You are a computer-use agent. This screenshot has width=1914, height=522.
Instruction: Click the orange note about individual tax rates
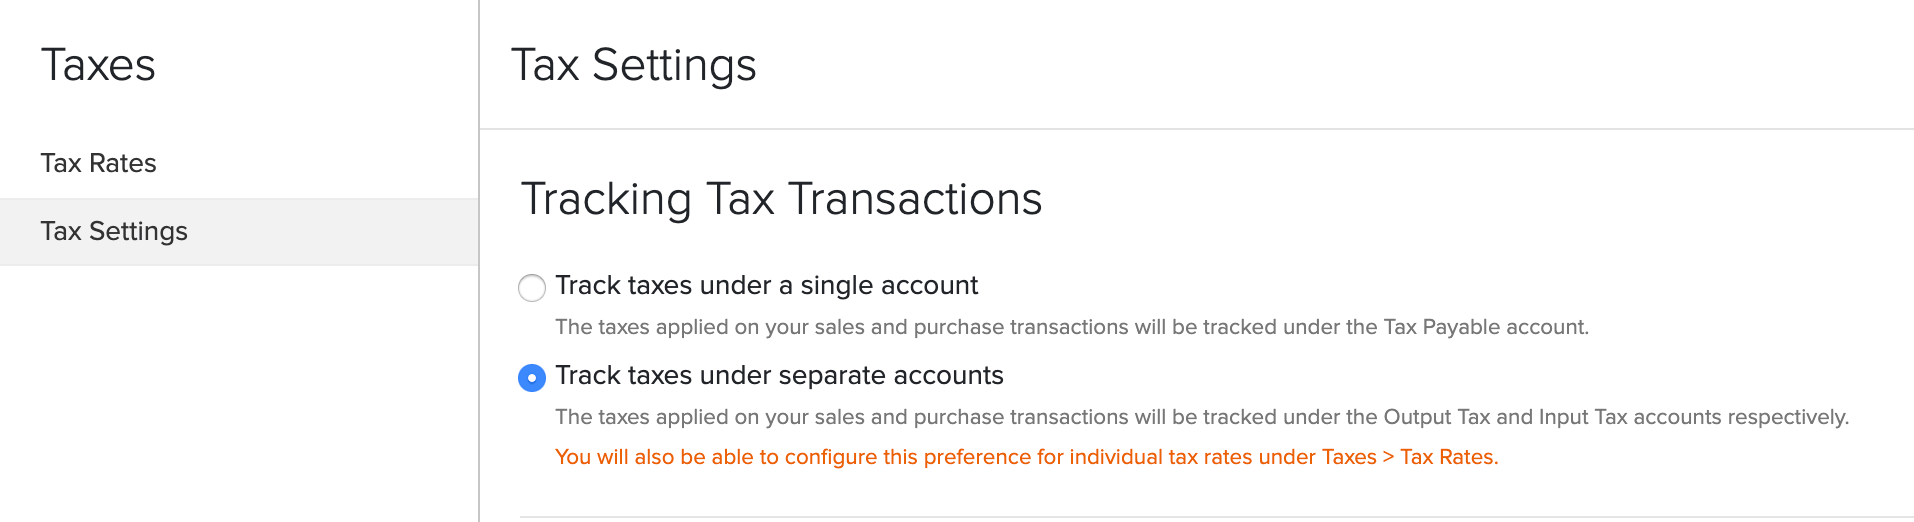point(1026,457)
